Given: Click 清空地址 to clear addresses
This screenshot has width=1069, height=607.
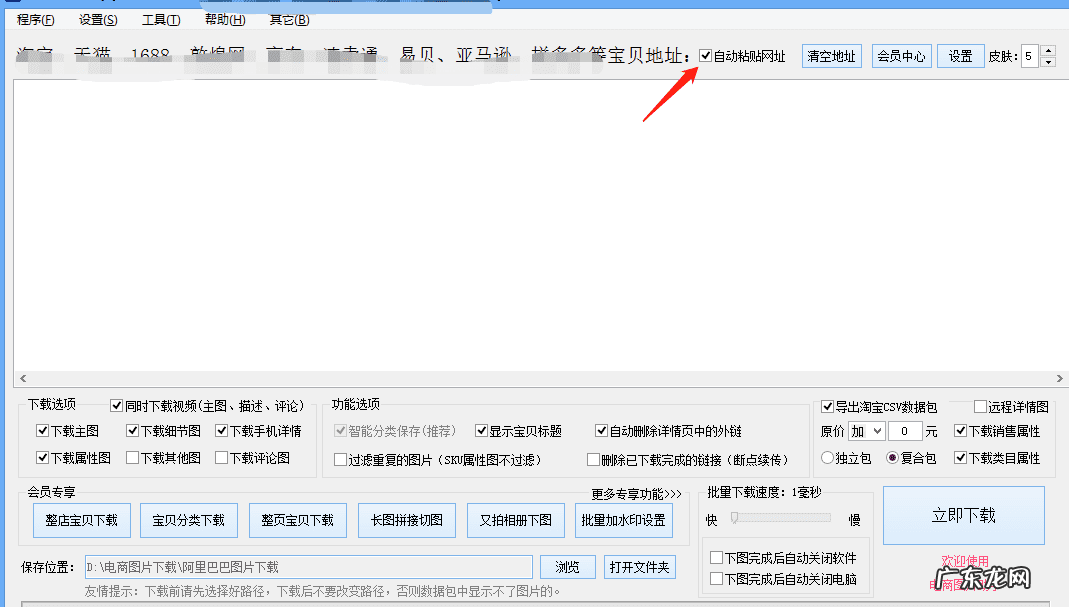Looking at the screenshot, I should [x=831, y=56].
